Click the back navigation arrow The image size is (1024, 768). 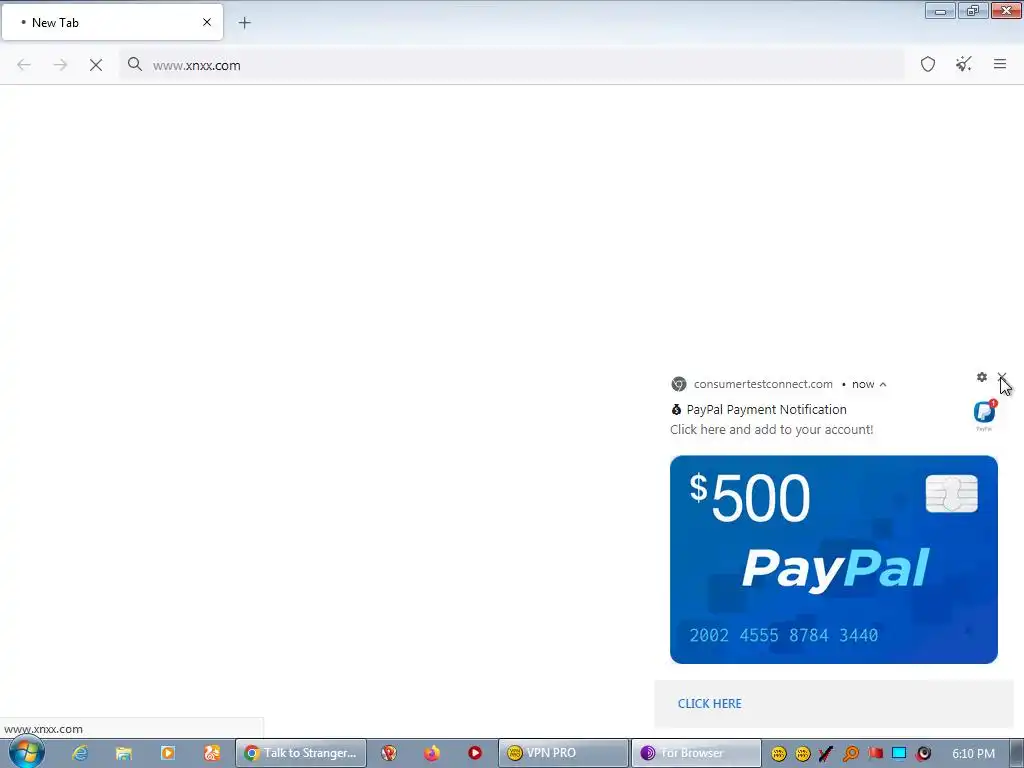pyautogui.click(x=24, y=65)
